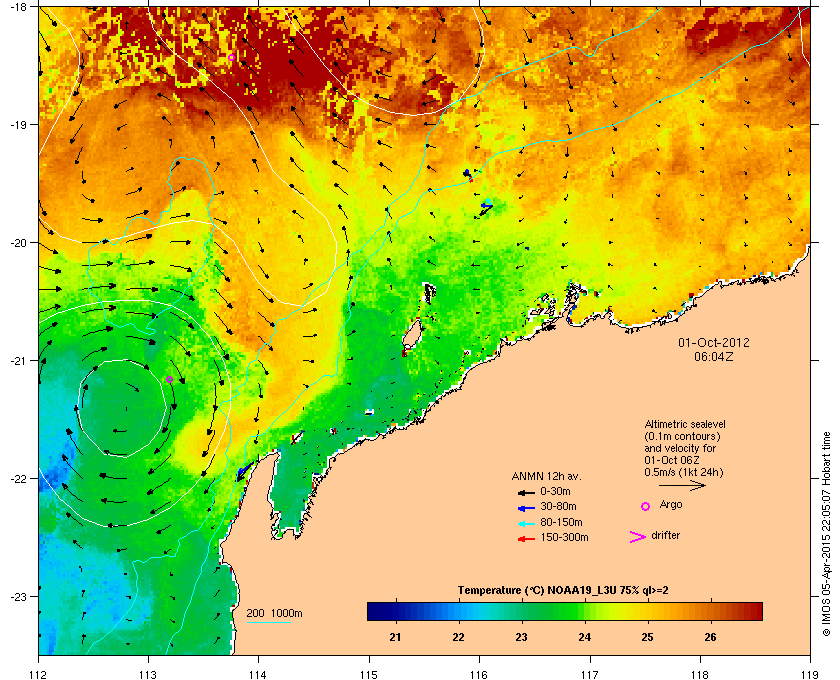Click the elongated island near 115.4E 20.8S

[411, 334]
